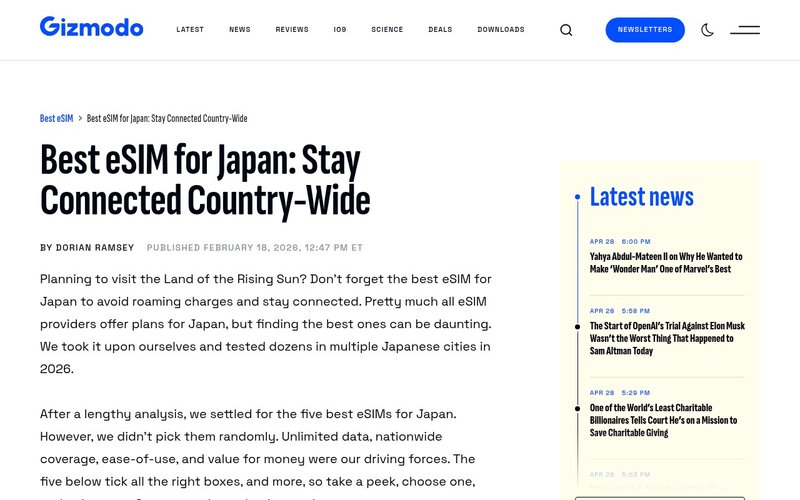
Task: Open the Latest news heading
Action: (x=642, y=197)
